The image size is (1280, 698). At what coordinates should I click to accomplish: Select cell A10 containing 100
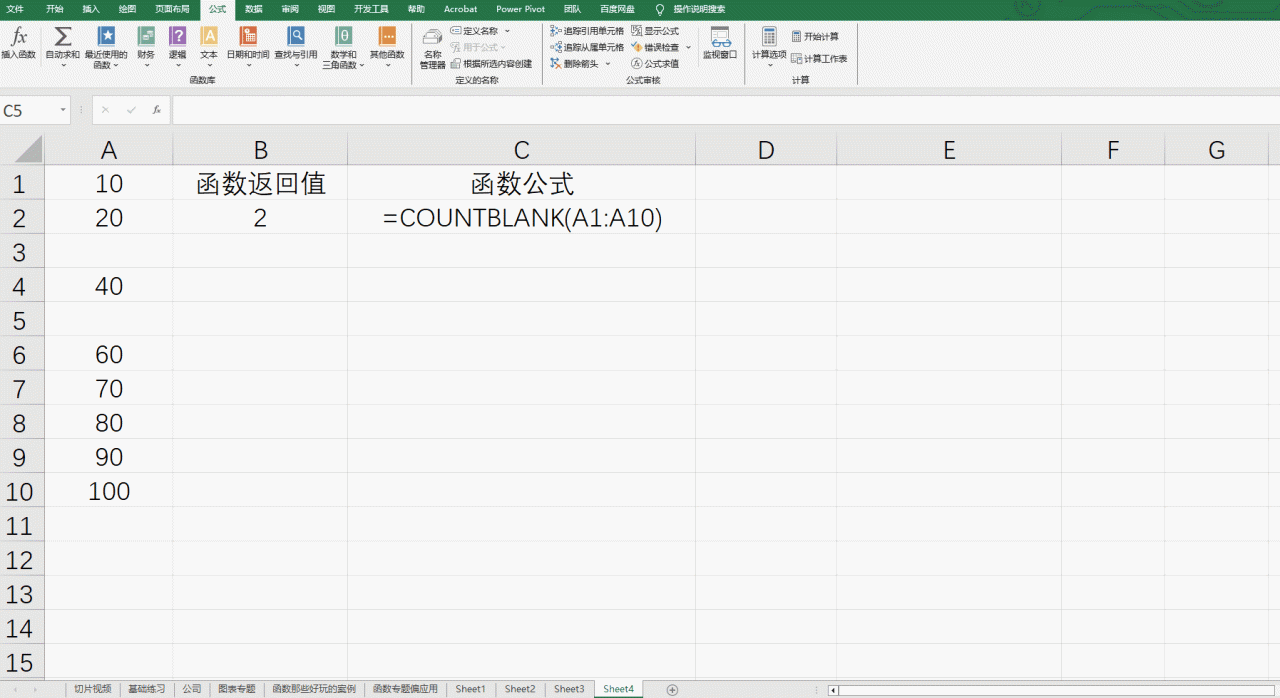point(109,491)
